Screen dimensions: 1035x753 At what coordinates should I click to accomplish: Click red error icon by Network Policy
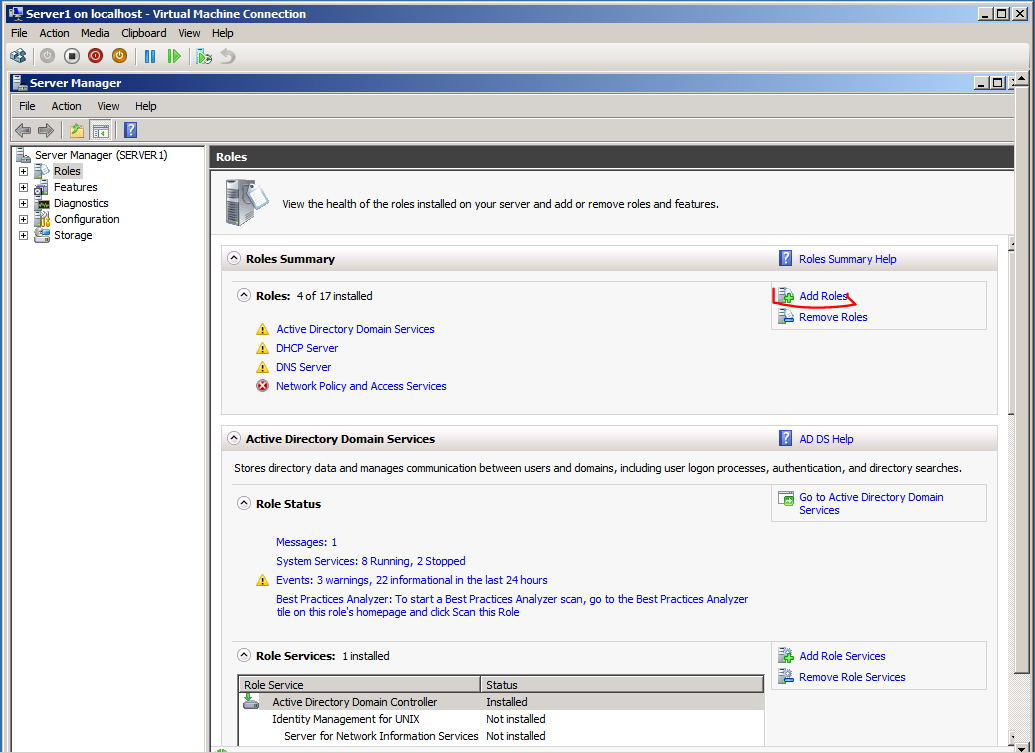click(x=263, y=385)
